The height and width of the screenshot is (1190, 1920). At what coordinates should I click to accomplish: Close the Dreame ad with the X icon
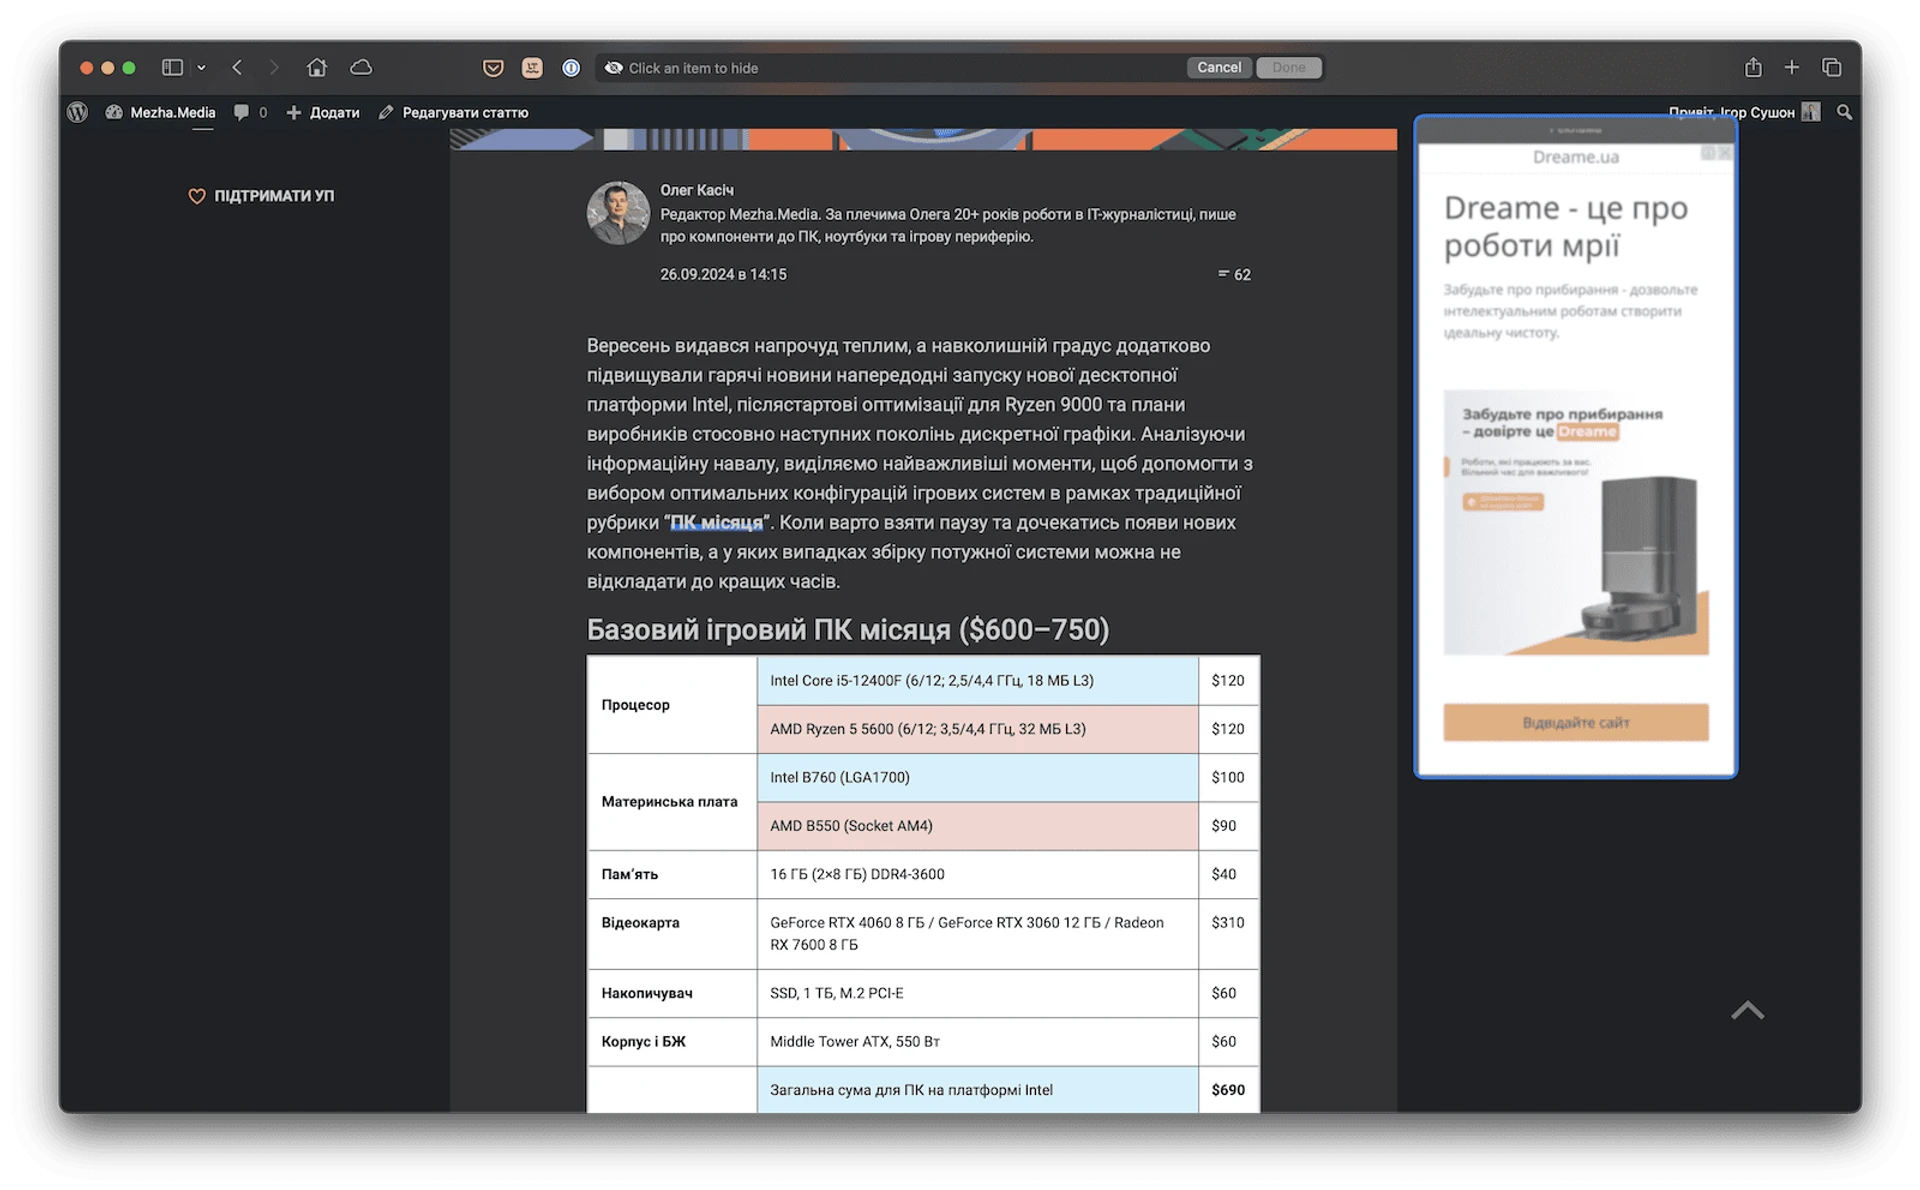tap(1725, 153)
